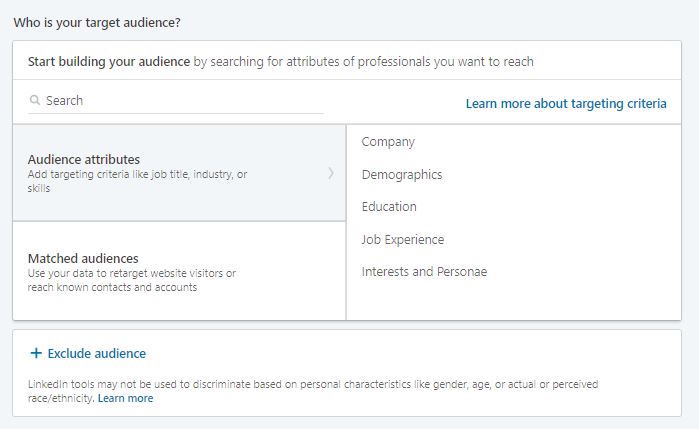The width and height of the screenshot is (699, 429).
Task: Click the job title, industry description text
Action: (137, 181)
